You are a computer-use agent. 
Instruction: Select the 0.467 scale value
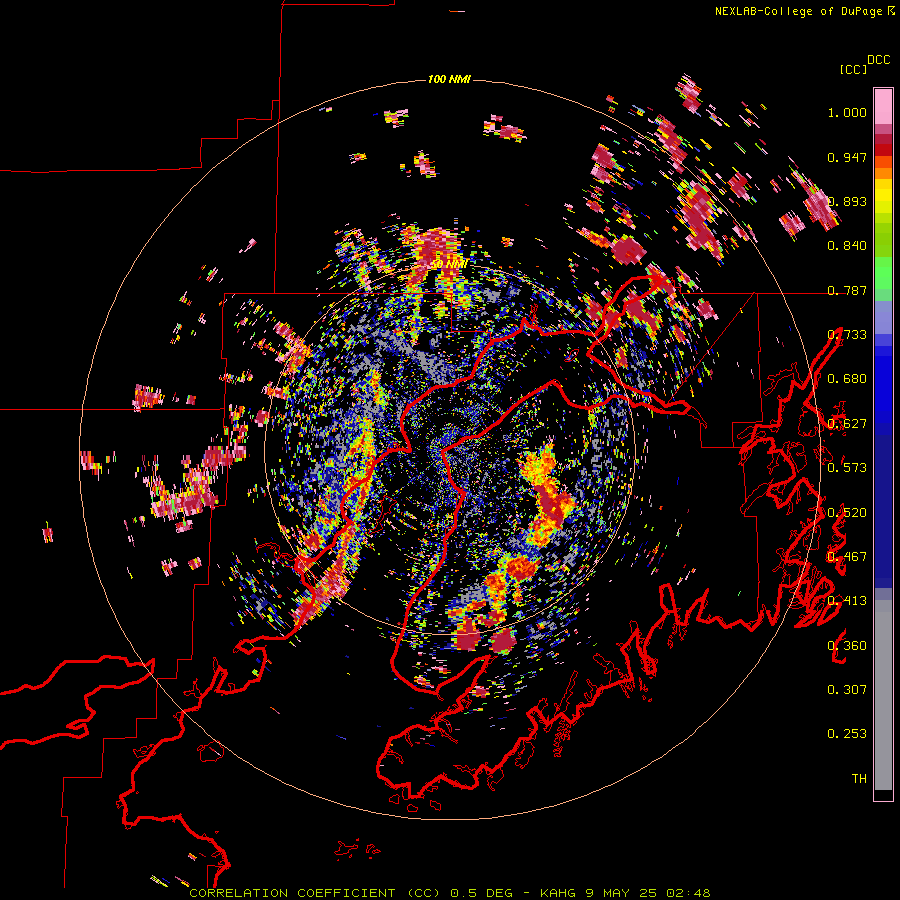[847, 557]
